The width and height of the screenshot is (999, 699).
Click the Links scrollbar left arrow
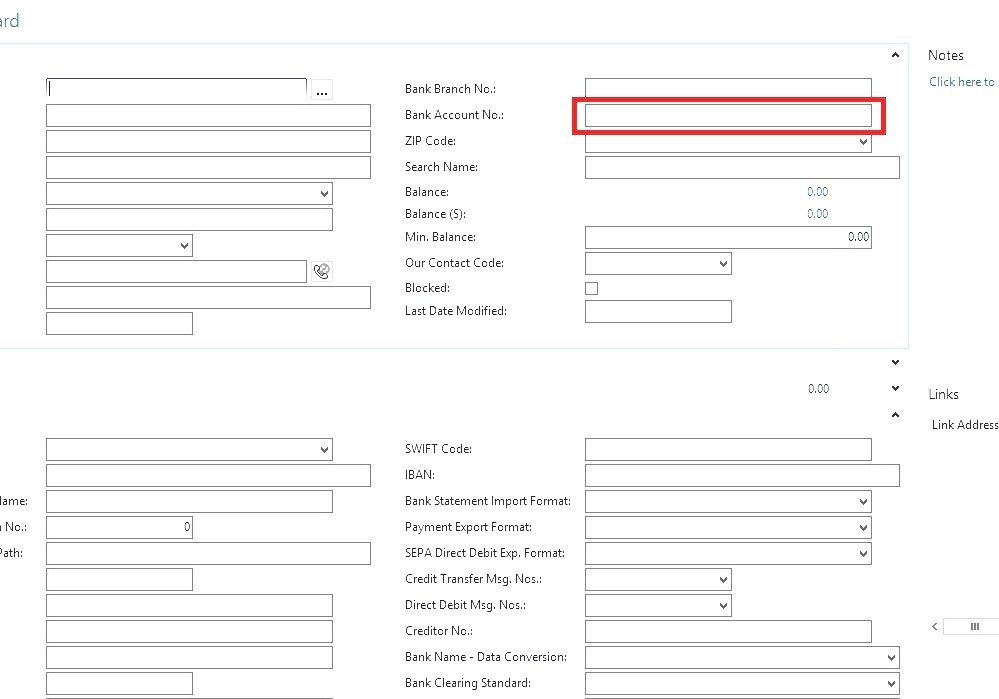(935, 626)
